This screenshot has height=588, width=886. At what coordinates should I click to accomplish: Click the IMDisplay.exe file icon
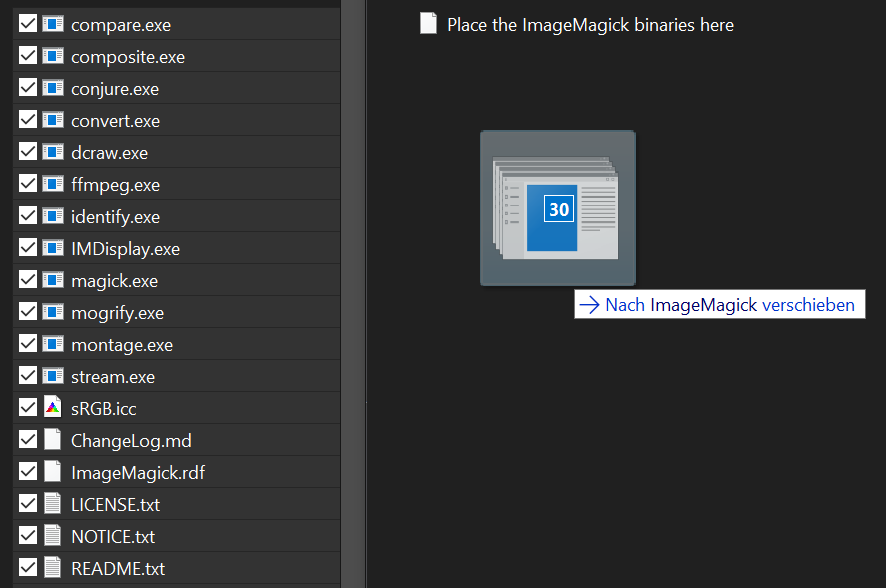(x=53, y=248)
